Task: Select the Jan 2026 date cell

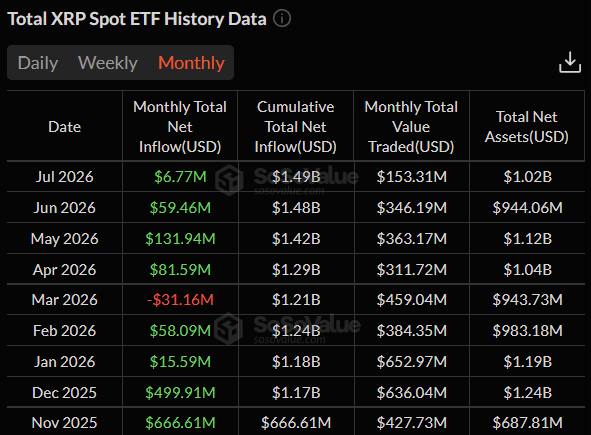Action: coord(64,361)
